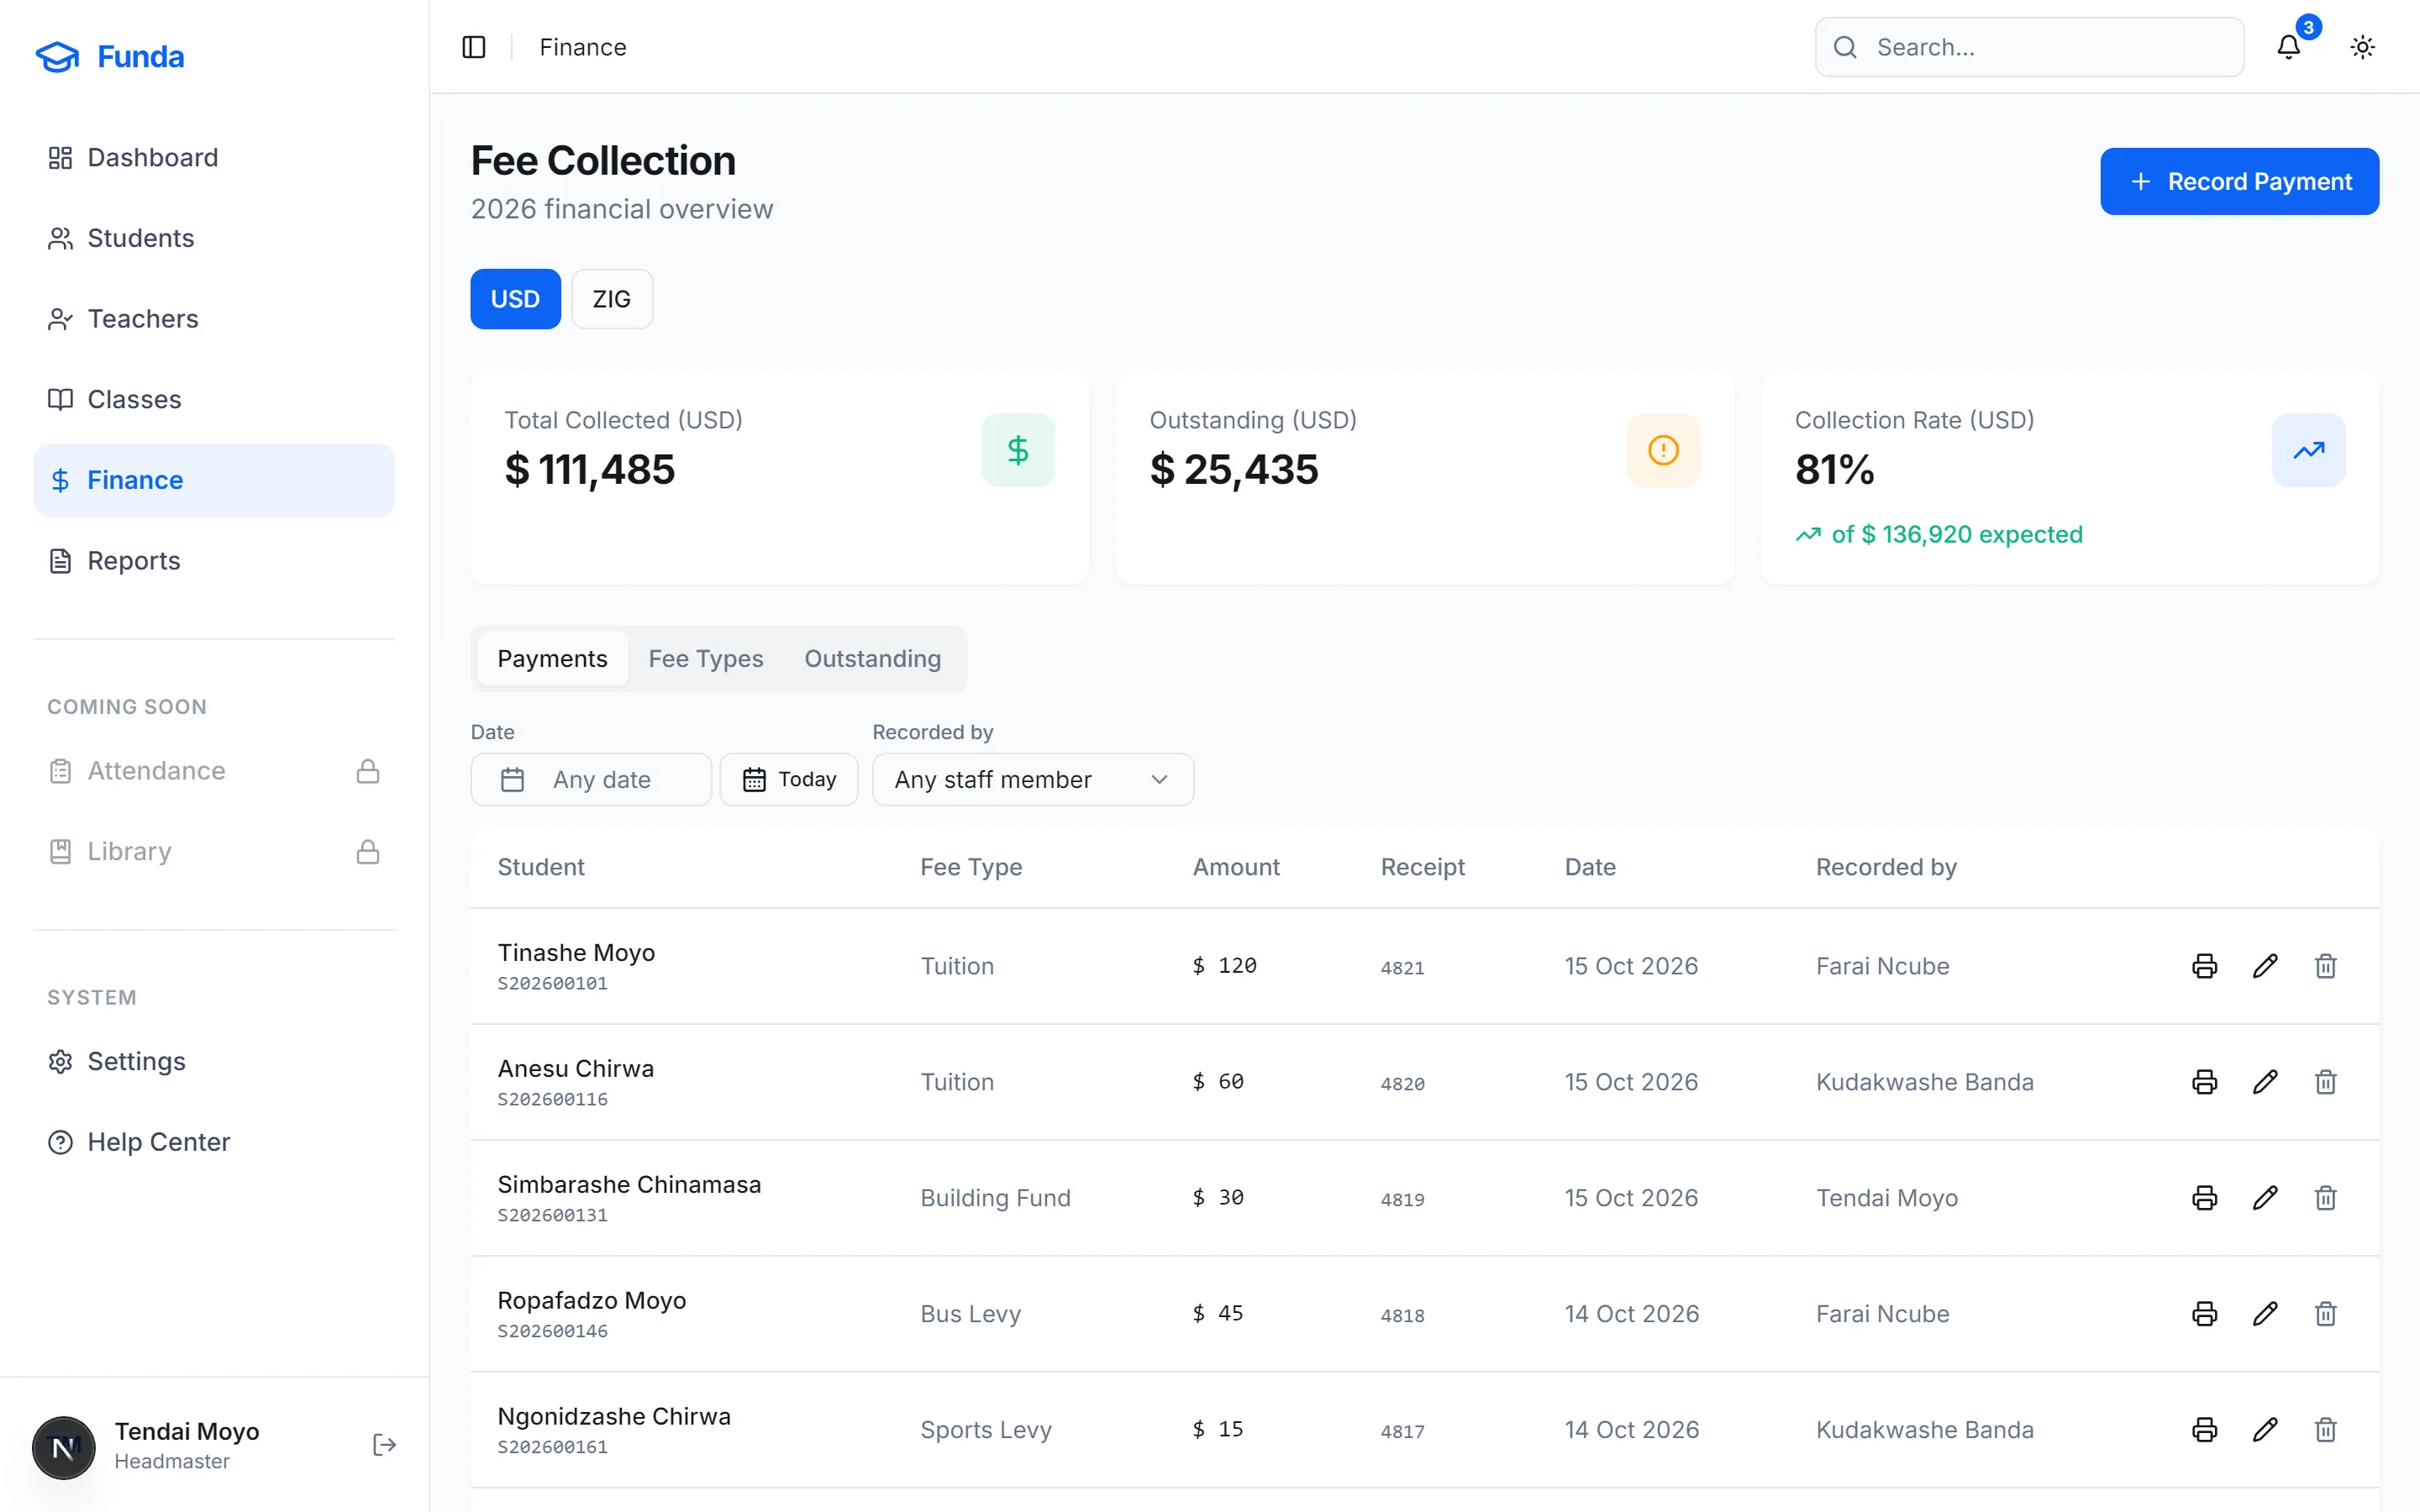The image size is (2420, 1512).
Task: Click Record Payment button
Action: [x=2239, y=181]
